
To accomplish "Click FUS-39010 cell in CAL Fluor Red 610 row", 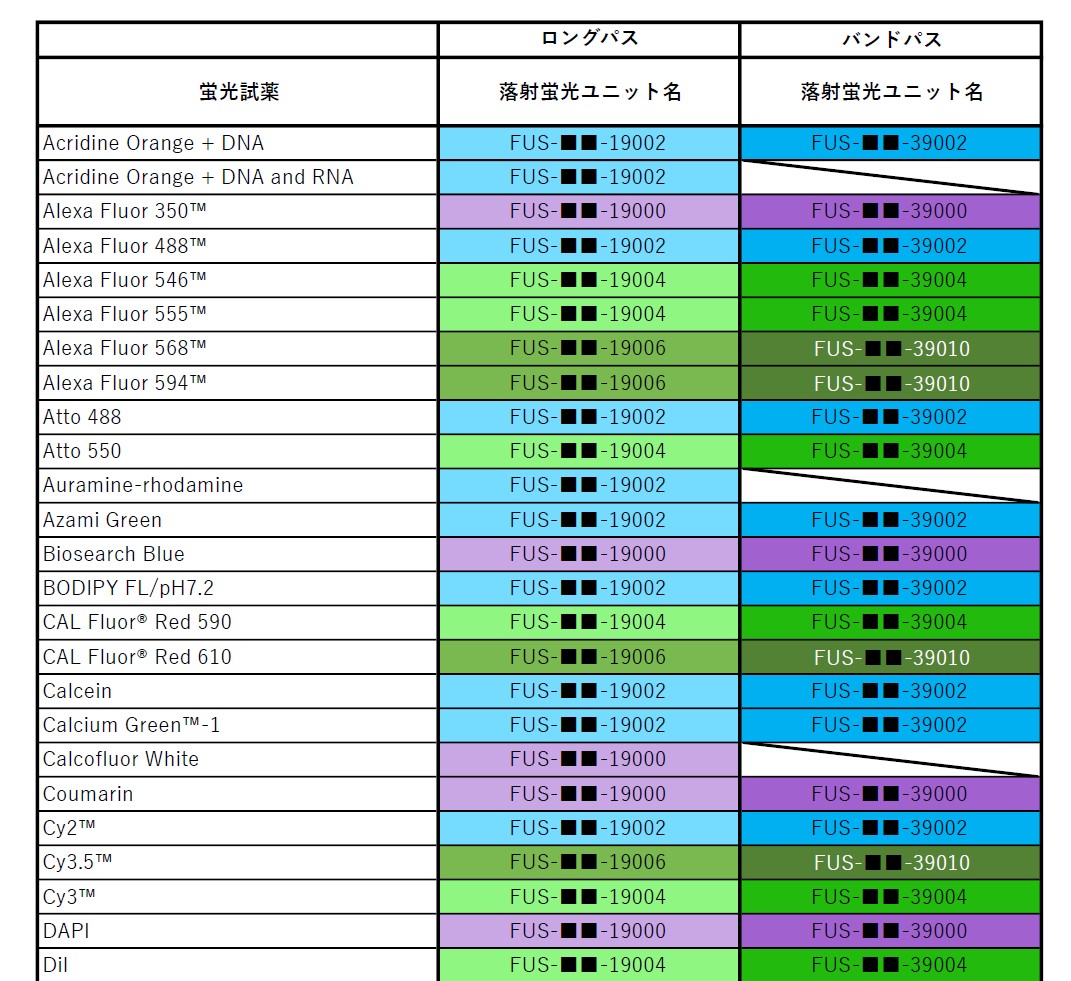I will (891, 657).
